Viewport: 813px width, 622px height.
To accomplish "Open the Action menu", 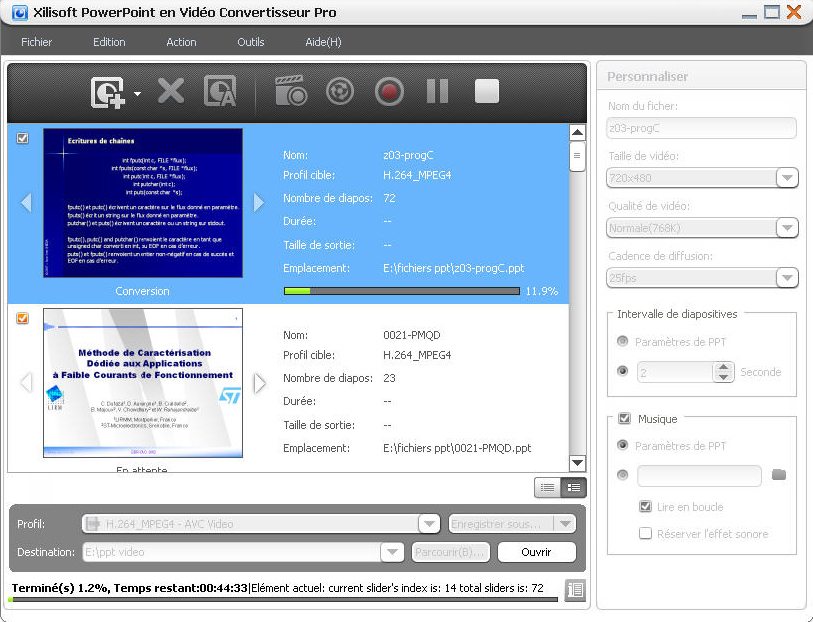I will coord(181,42).
